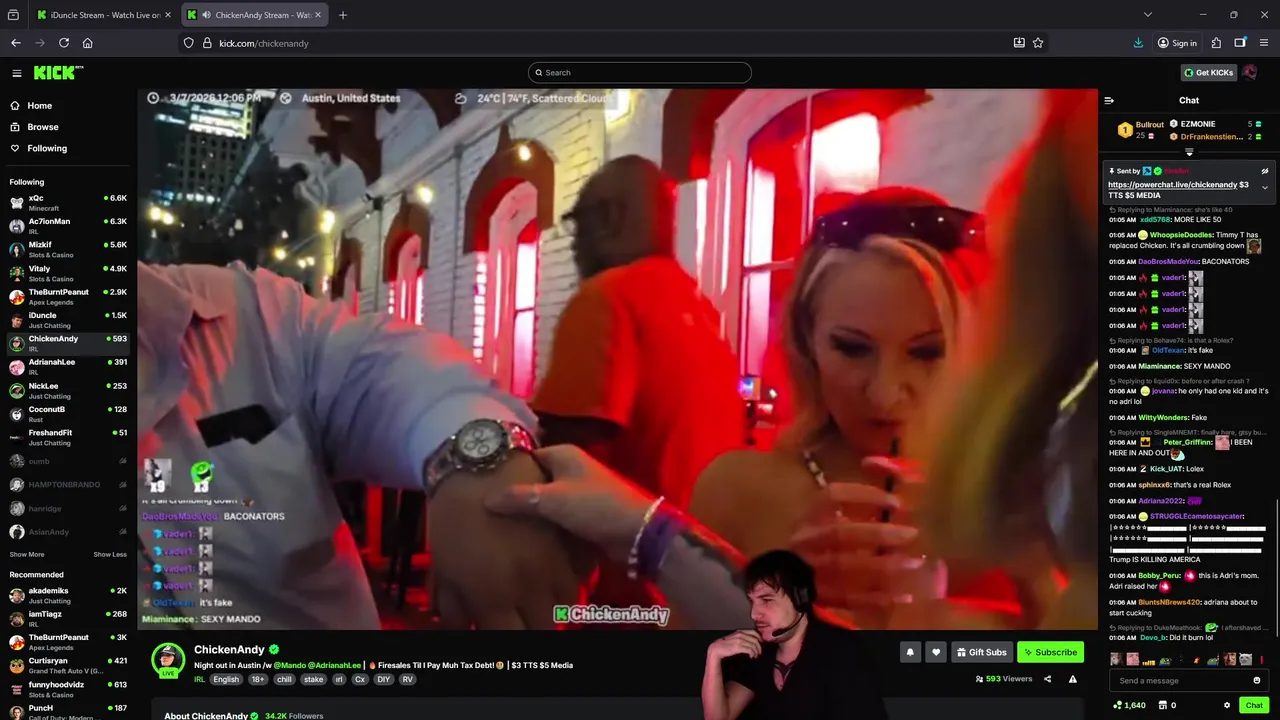Image resolution: width=1280 pixels, height=720 pixels.
Task: Expand the gift leaderboard down arrow
Action: (x=1189, y=153)
